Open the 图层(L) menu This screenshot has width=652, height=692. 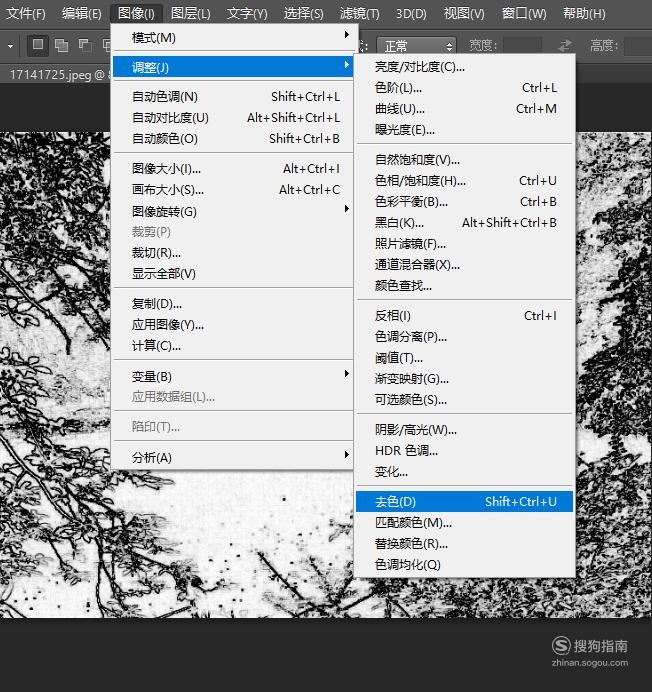pyautogui.click(x=191, y=14)
